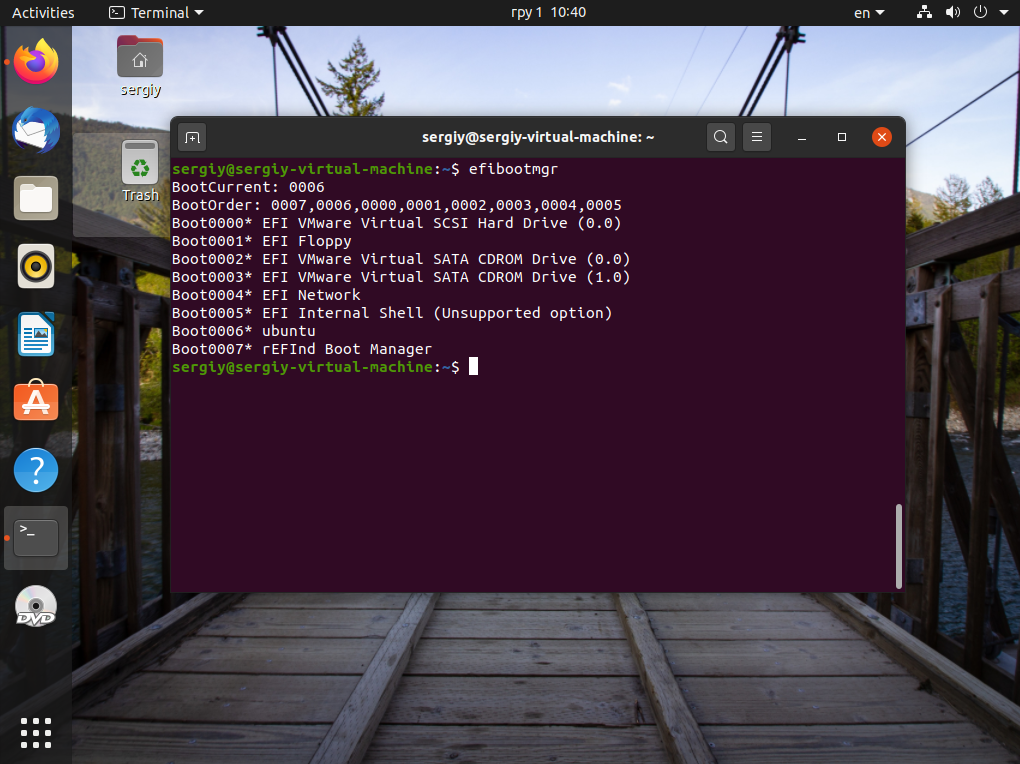Search in the terminal window
The height and width of the screenshot is (764, 1020).
pos(721,137)
